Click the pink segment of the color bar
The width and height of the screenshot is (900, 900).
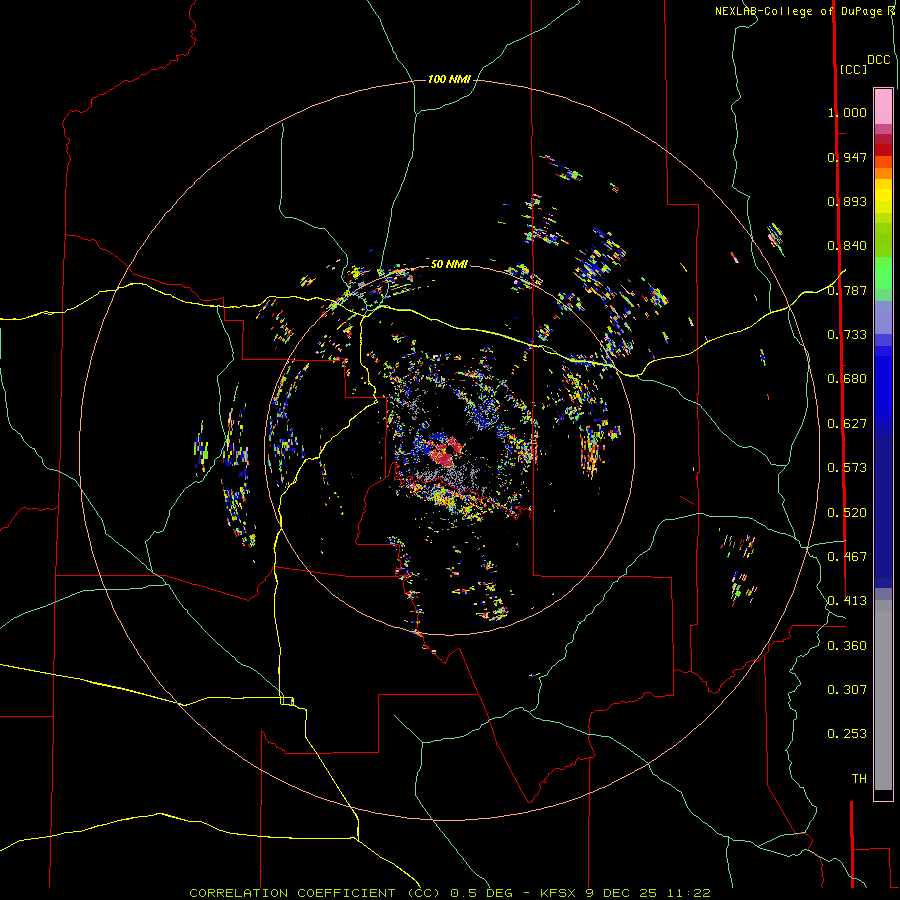883,106
